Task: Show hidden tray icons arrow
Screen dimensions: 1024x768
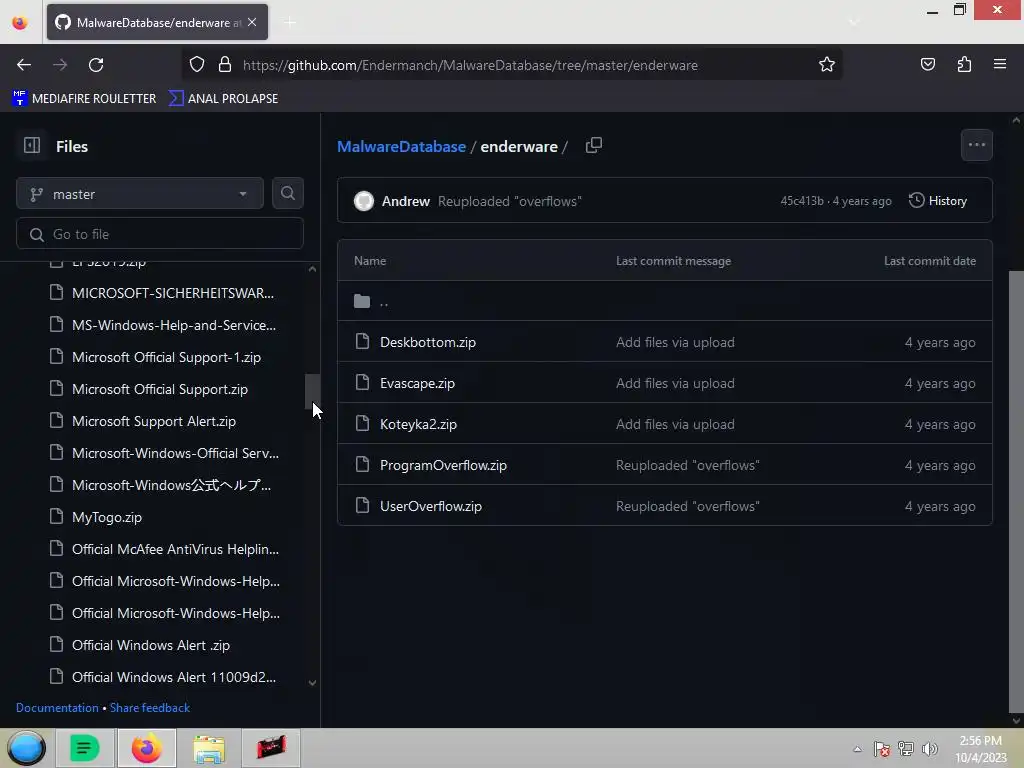Action: (x=857, y=749)
